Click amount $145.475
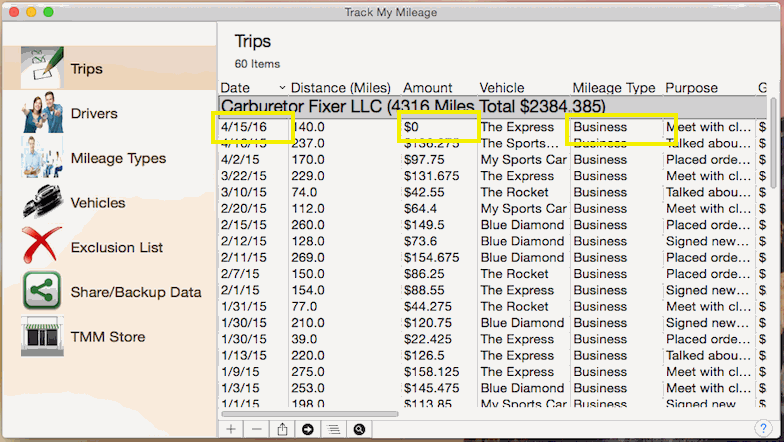Image resolution: width=784 pixels, height=442 pixels. click(x=432, y=388)
